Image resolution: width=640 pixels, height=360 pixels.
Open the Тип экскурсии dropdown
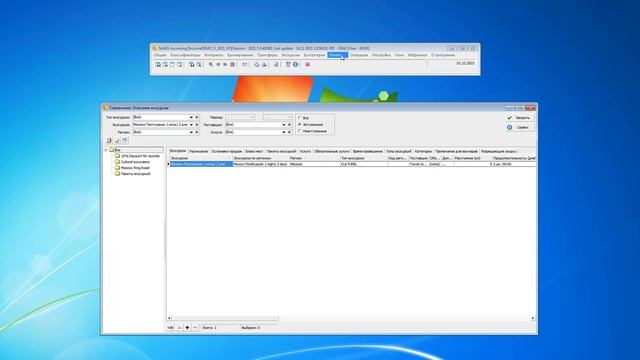pyautogui.click(x=191, y=117)
